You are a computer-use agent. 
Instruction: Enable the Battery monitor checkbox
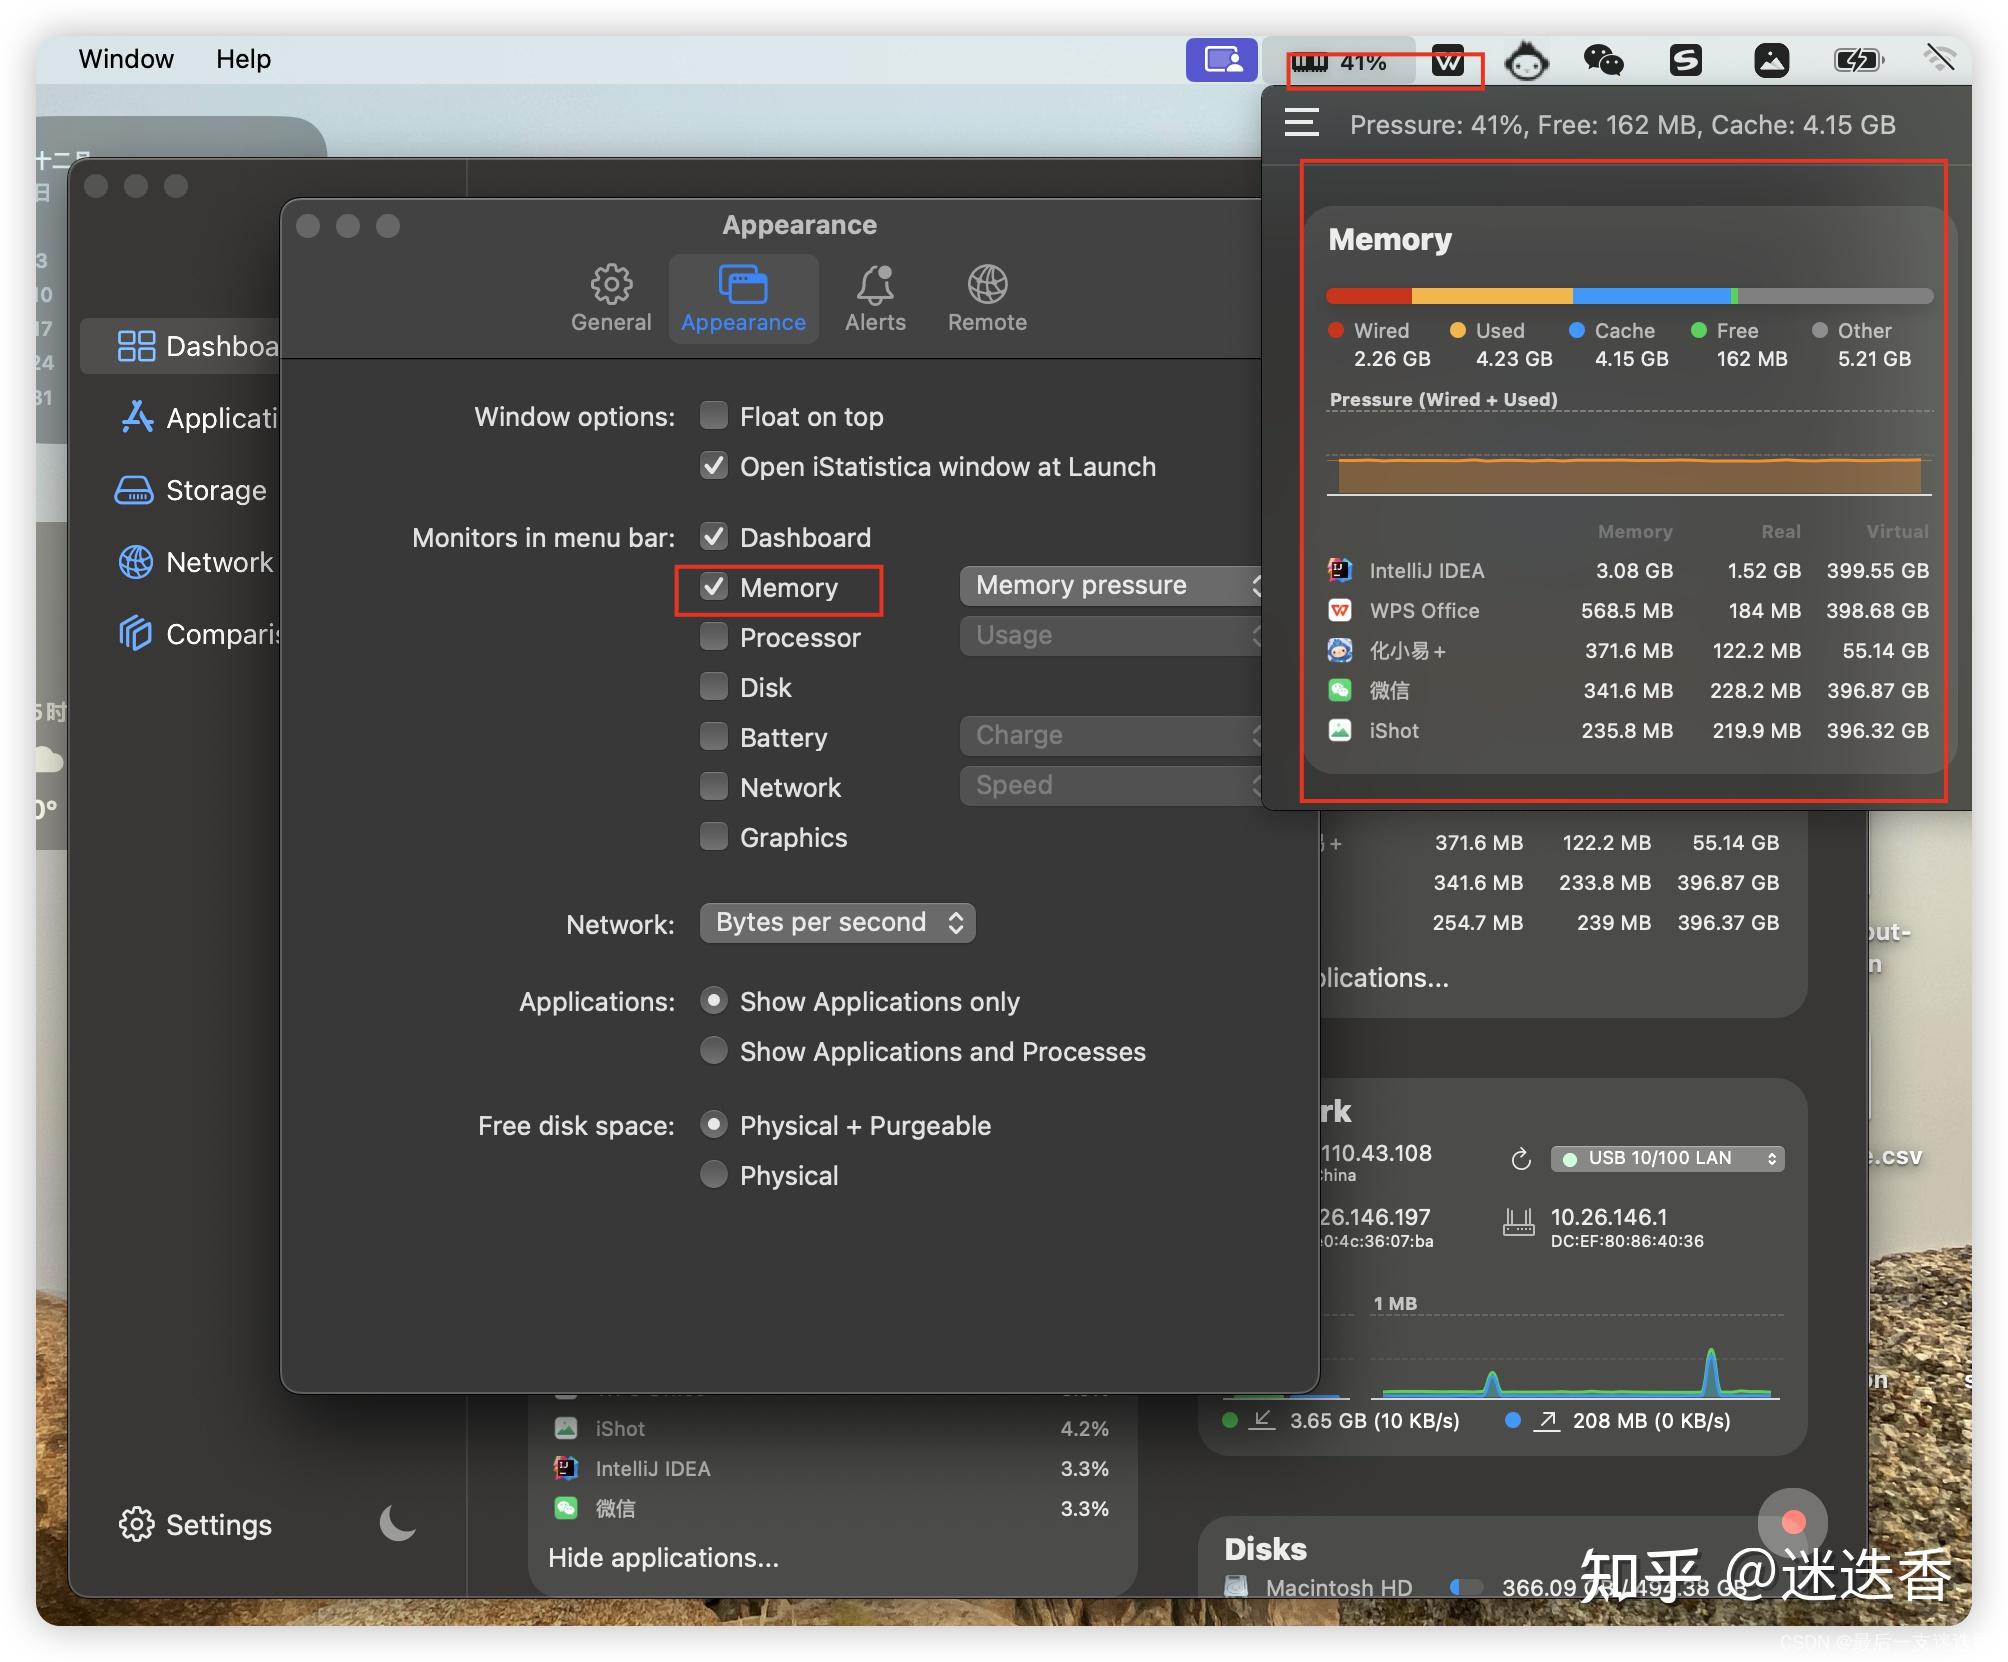[x=714, y=737]
